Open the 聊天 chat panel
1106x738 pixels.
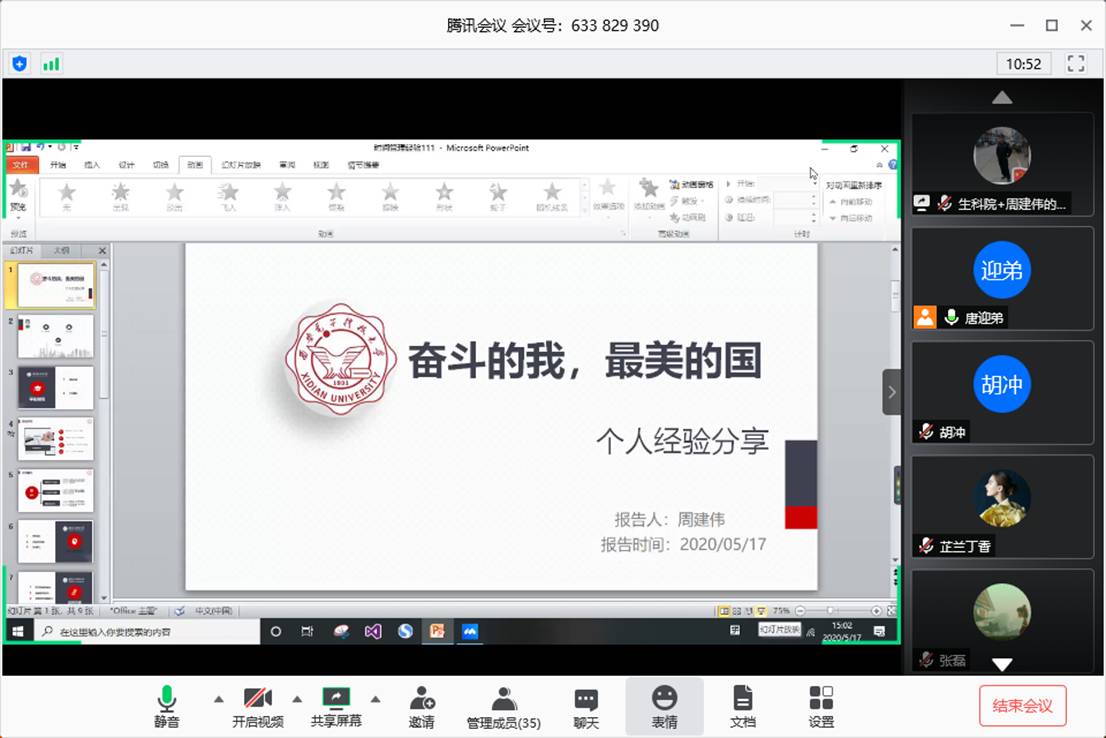tap(586, 706)
